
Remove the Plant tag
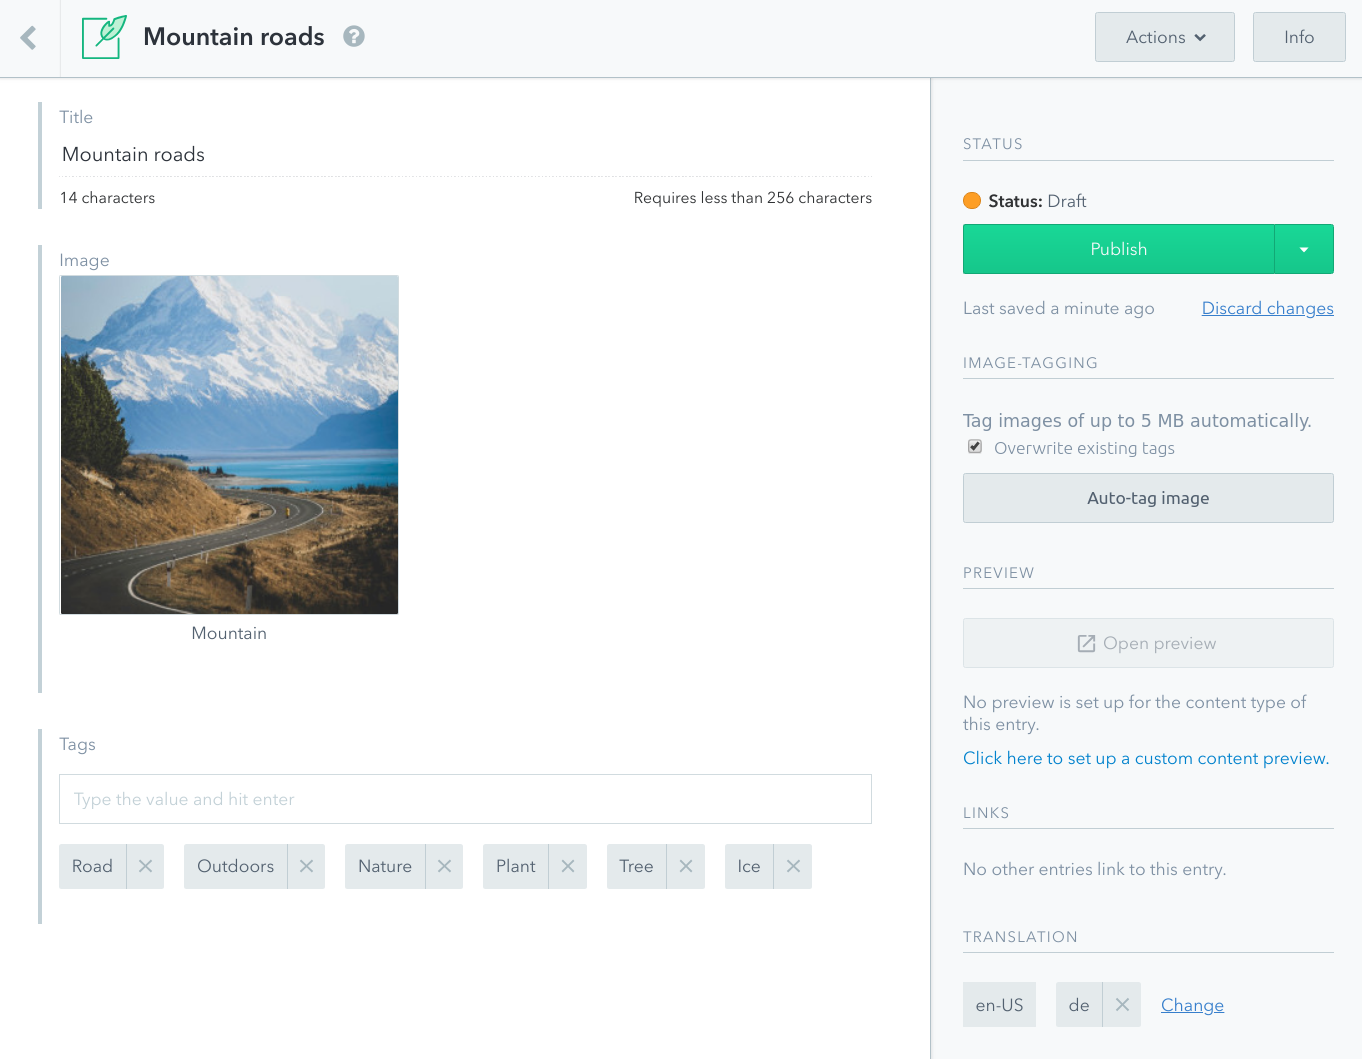[567, 866]
